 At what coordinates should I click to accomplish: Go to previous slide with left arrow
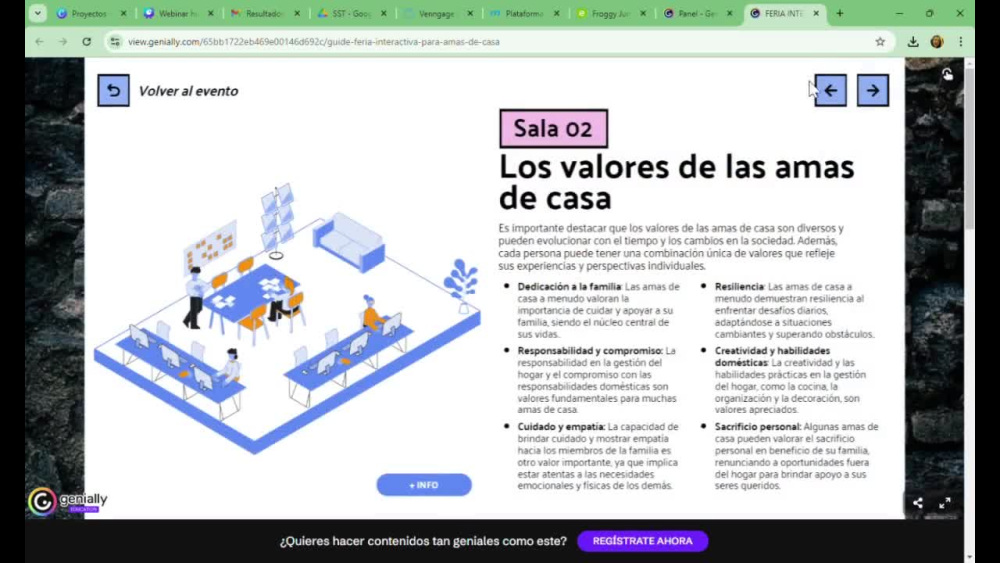(830, 91)
